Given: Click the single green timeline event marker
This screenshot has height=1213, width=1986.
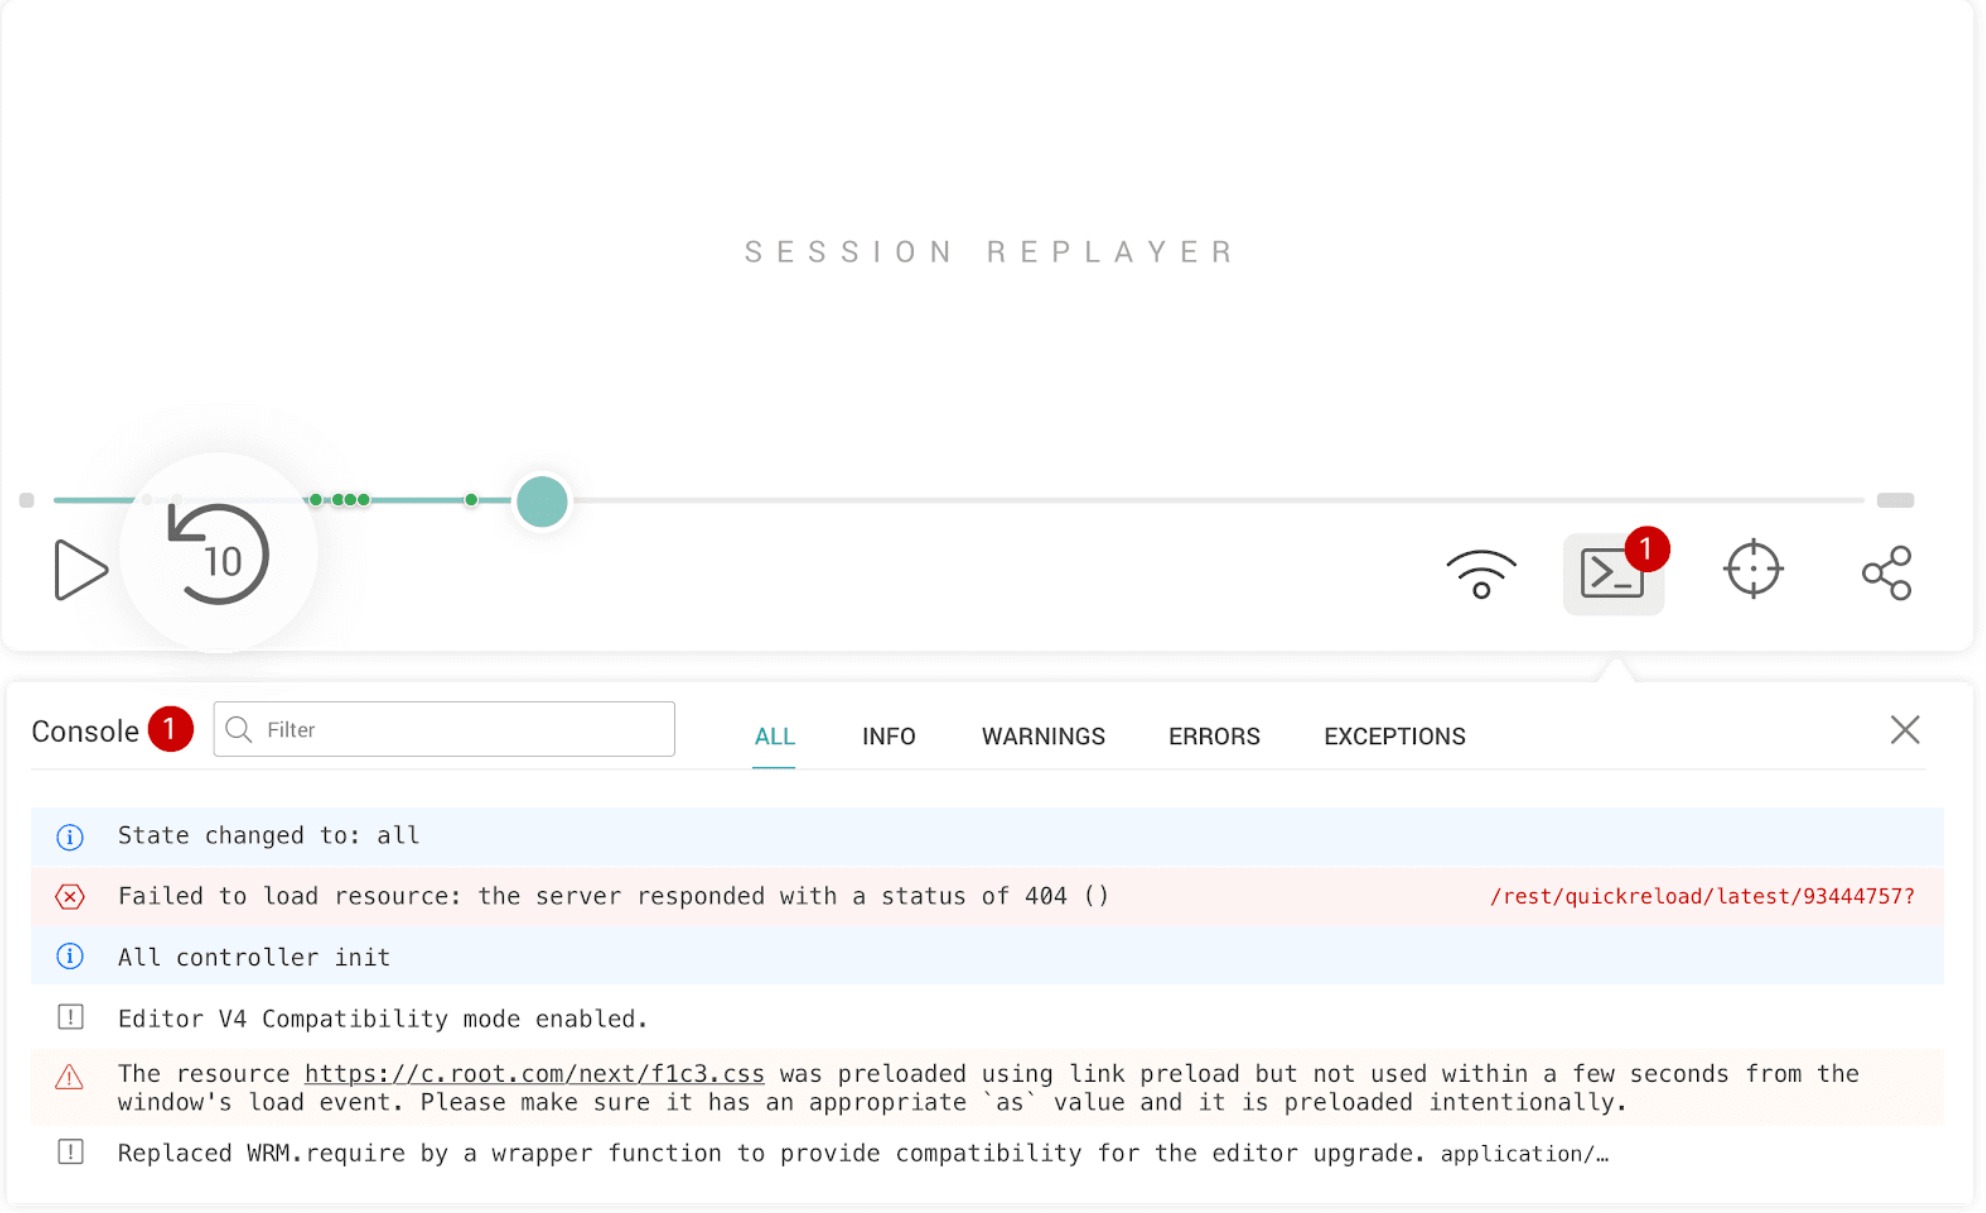Looking at the screenshot, I should 471,499.
